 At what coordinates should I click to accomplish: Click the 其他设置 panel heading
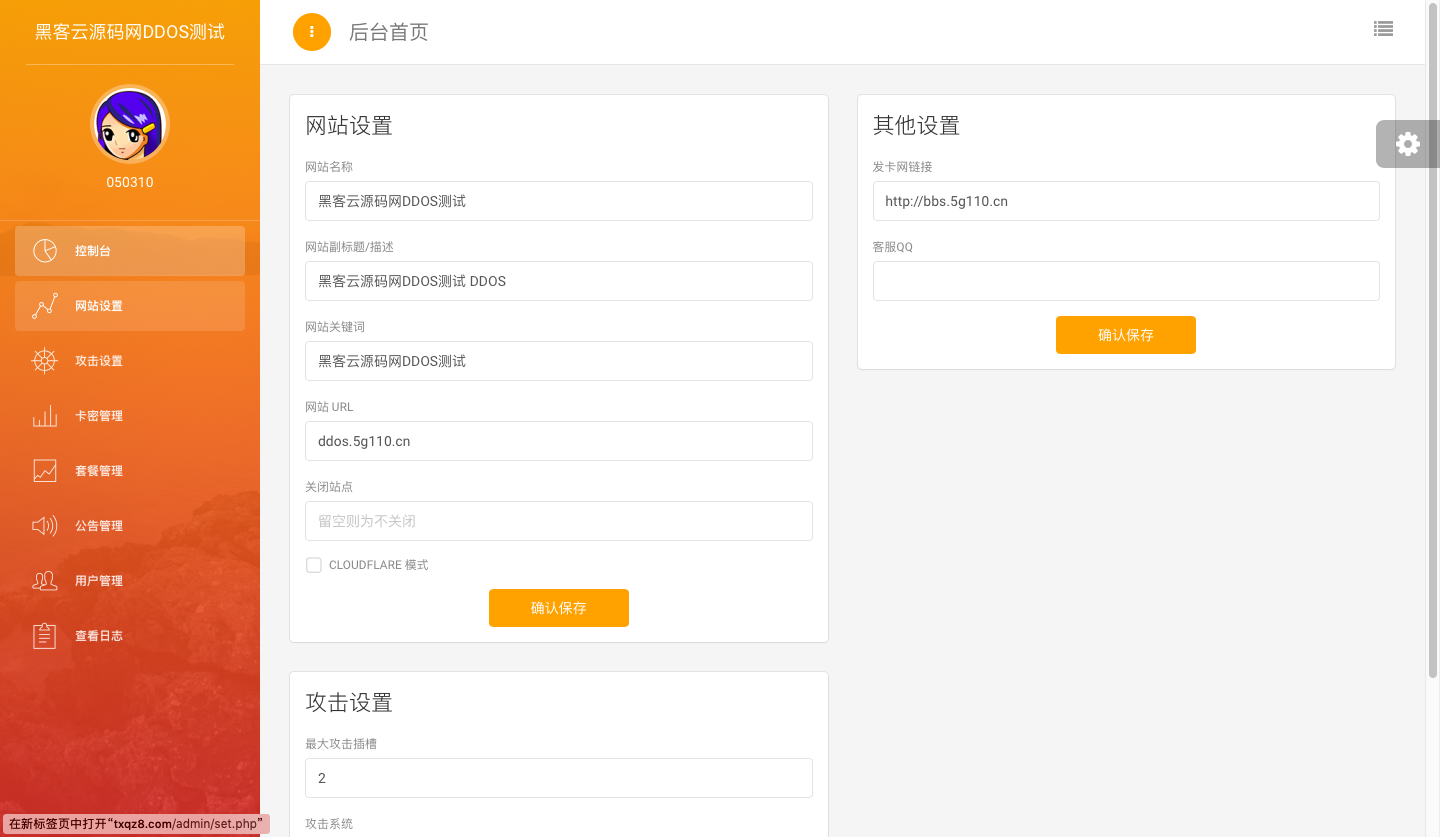click(916, 125)
